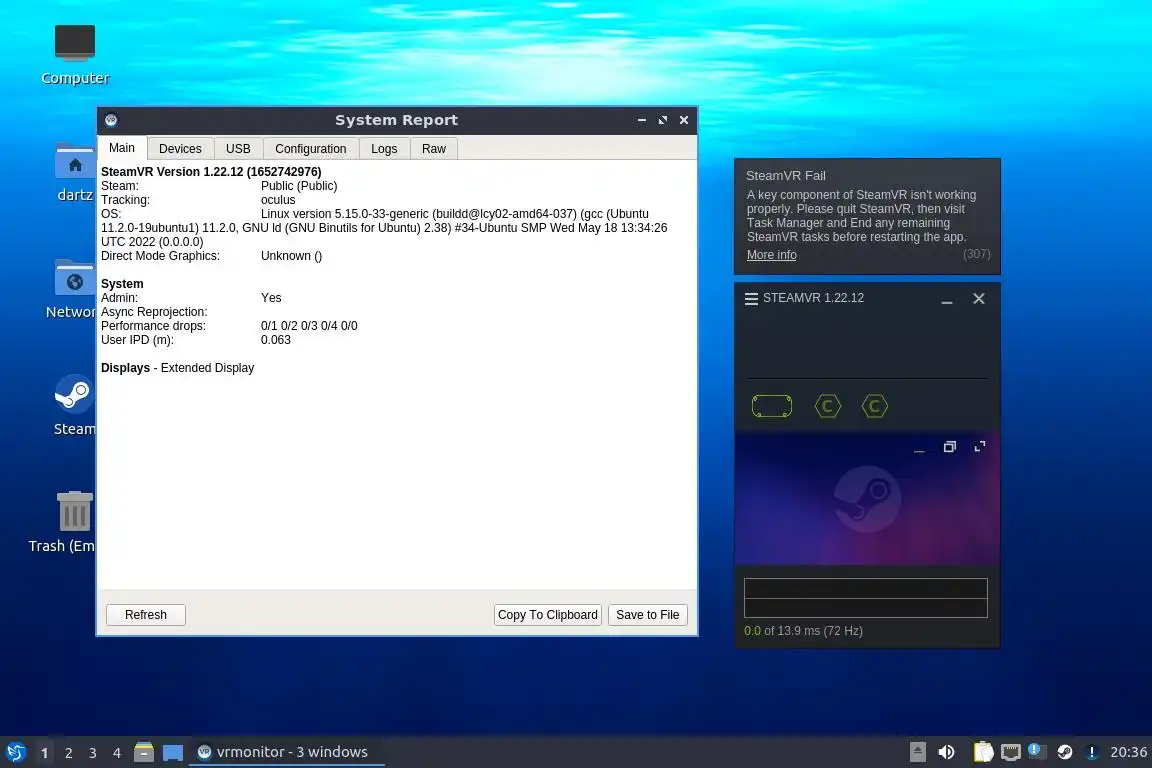The width and height of the screenshot is (1152, 768).
Task: Click the exclamation update notifier tray icon
Action: tap(1092, 752)
